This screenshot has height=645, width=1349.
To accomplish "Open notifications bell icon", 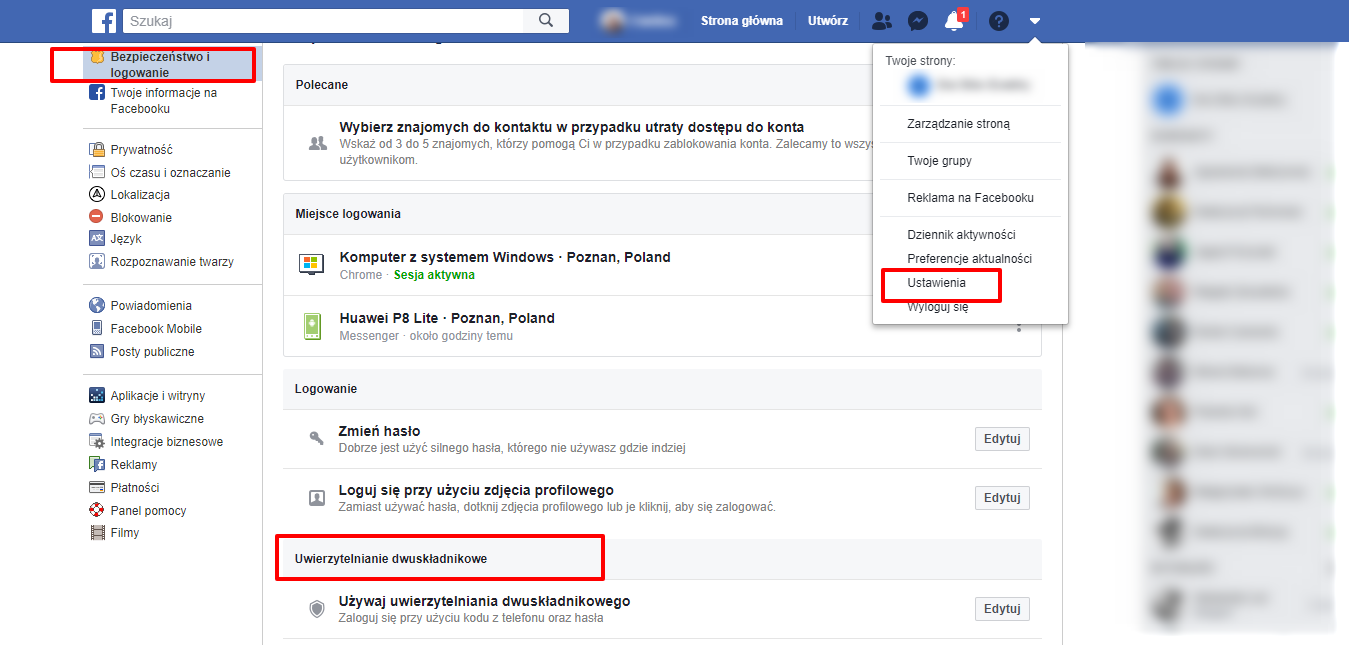I will [x=953, y=20].
